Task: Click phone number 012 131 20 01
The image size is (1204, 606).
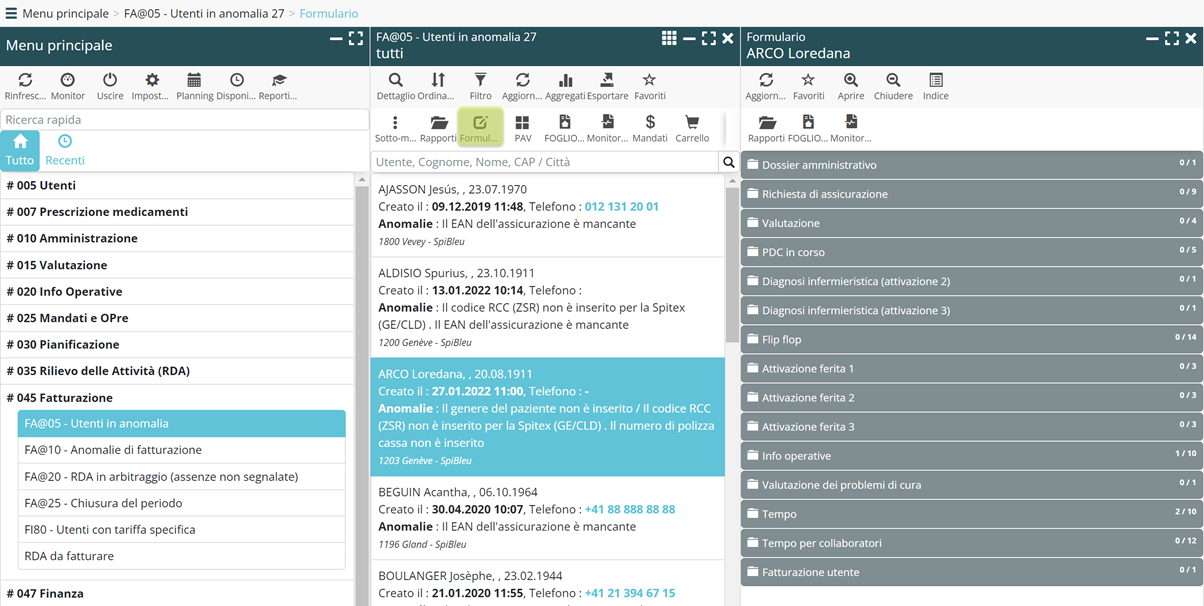Action: click(x=621, y=207)
